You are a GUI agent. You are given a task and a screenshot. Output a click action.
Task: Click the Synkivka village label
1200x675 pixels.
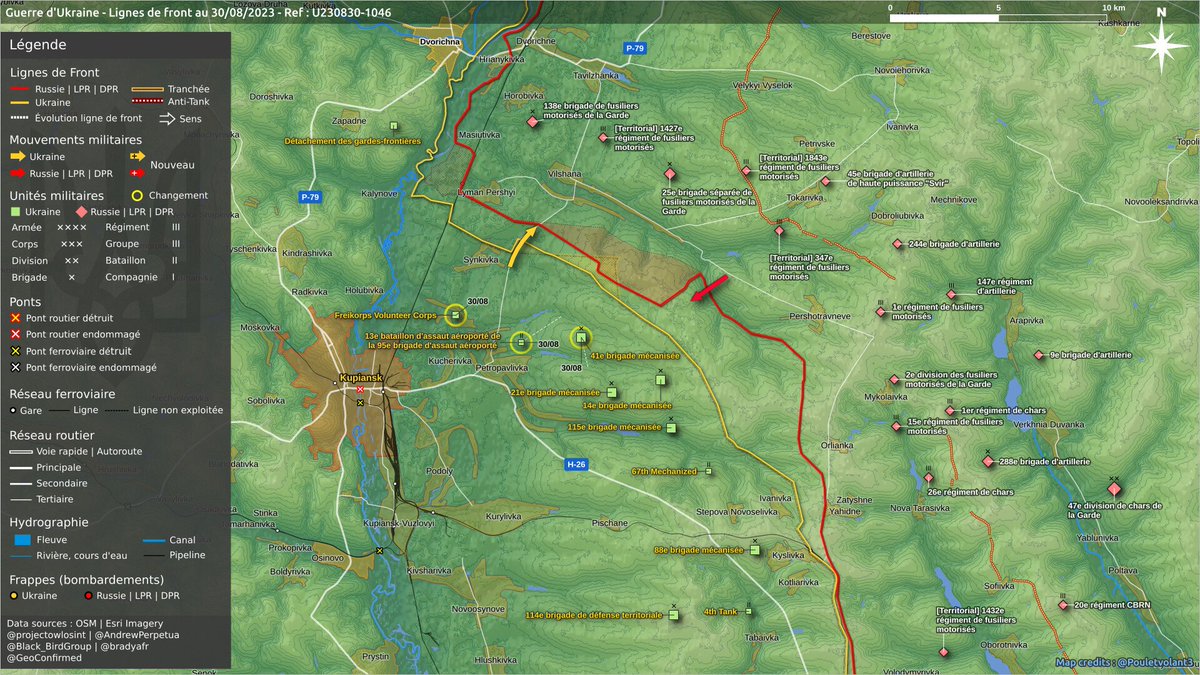[480, 259]
